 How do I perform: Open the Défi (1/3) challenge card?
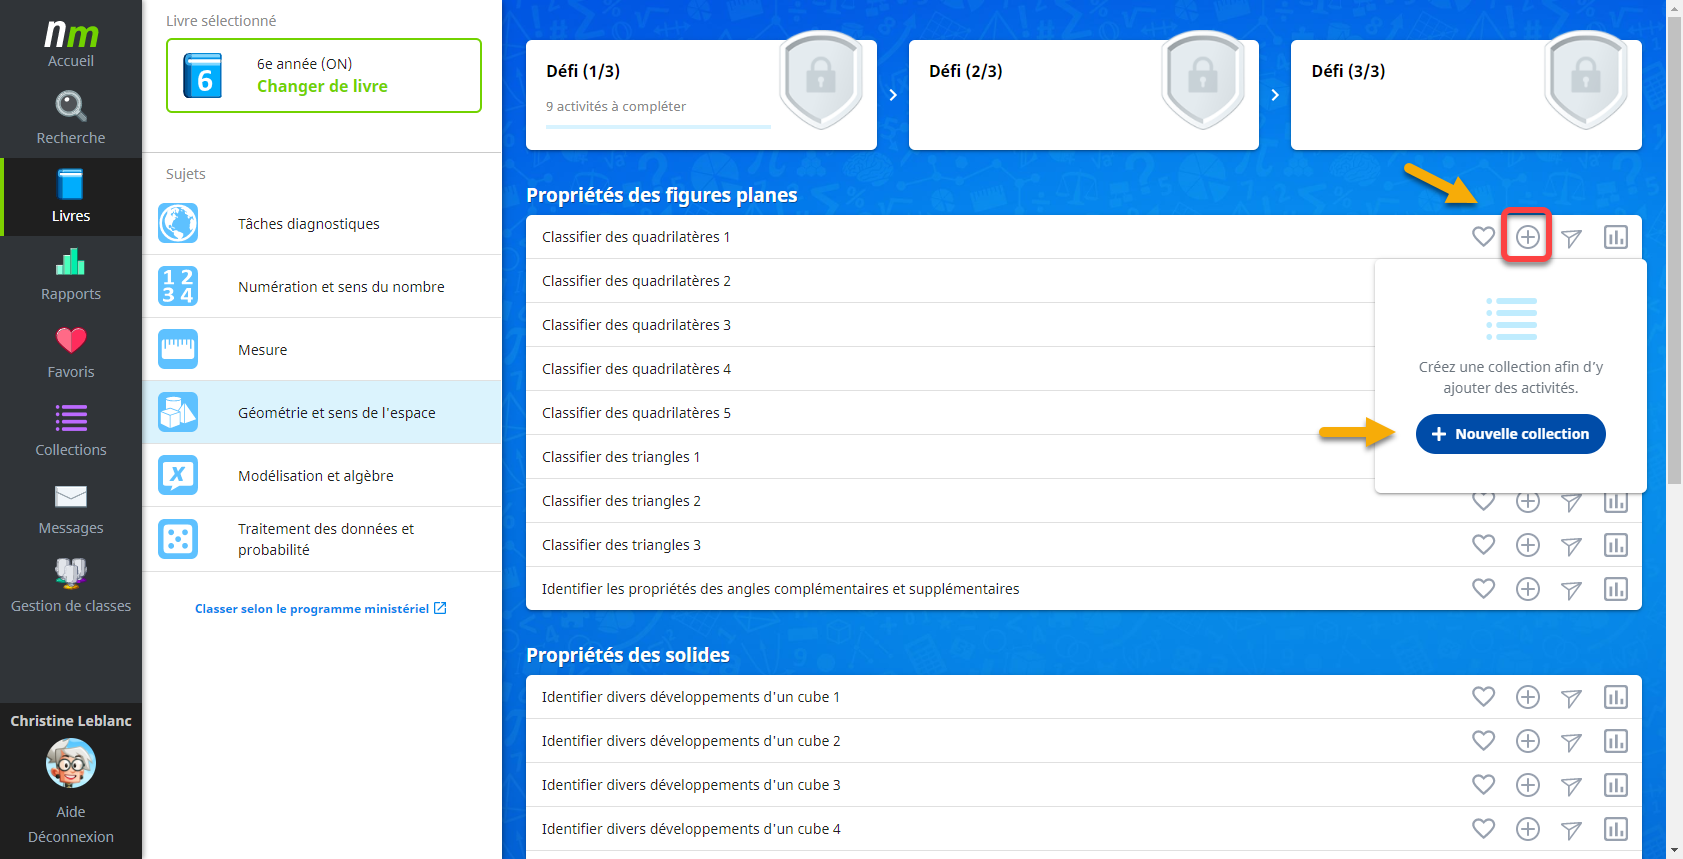701,95
